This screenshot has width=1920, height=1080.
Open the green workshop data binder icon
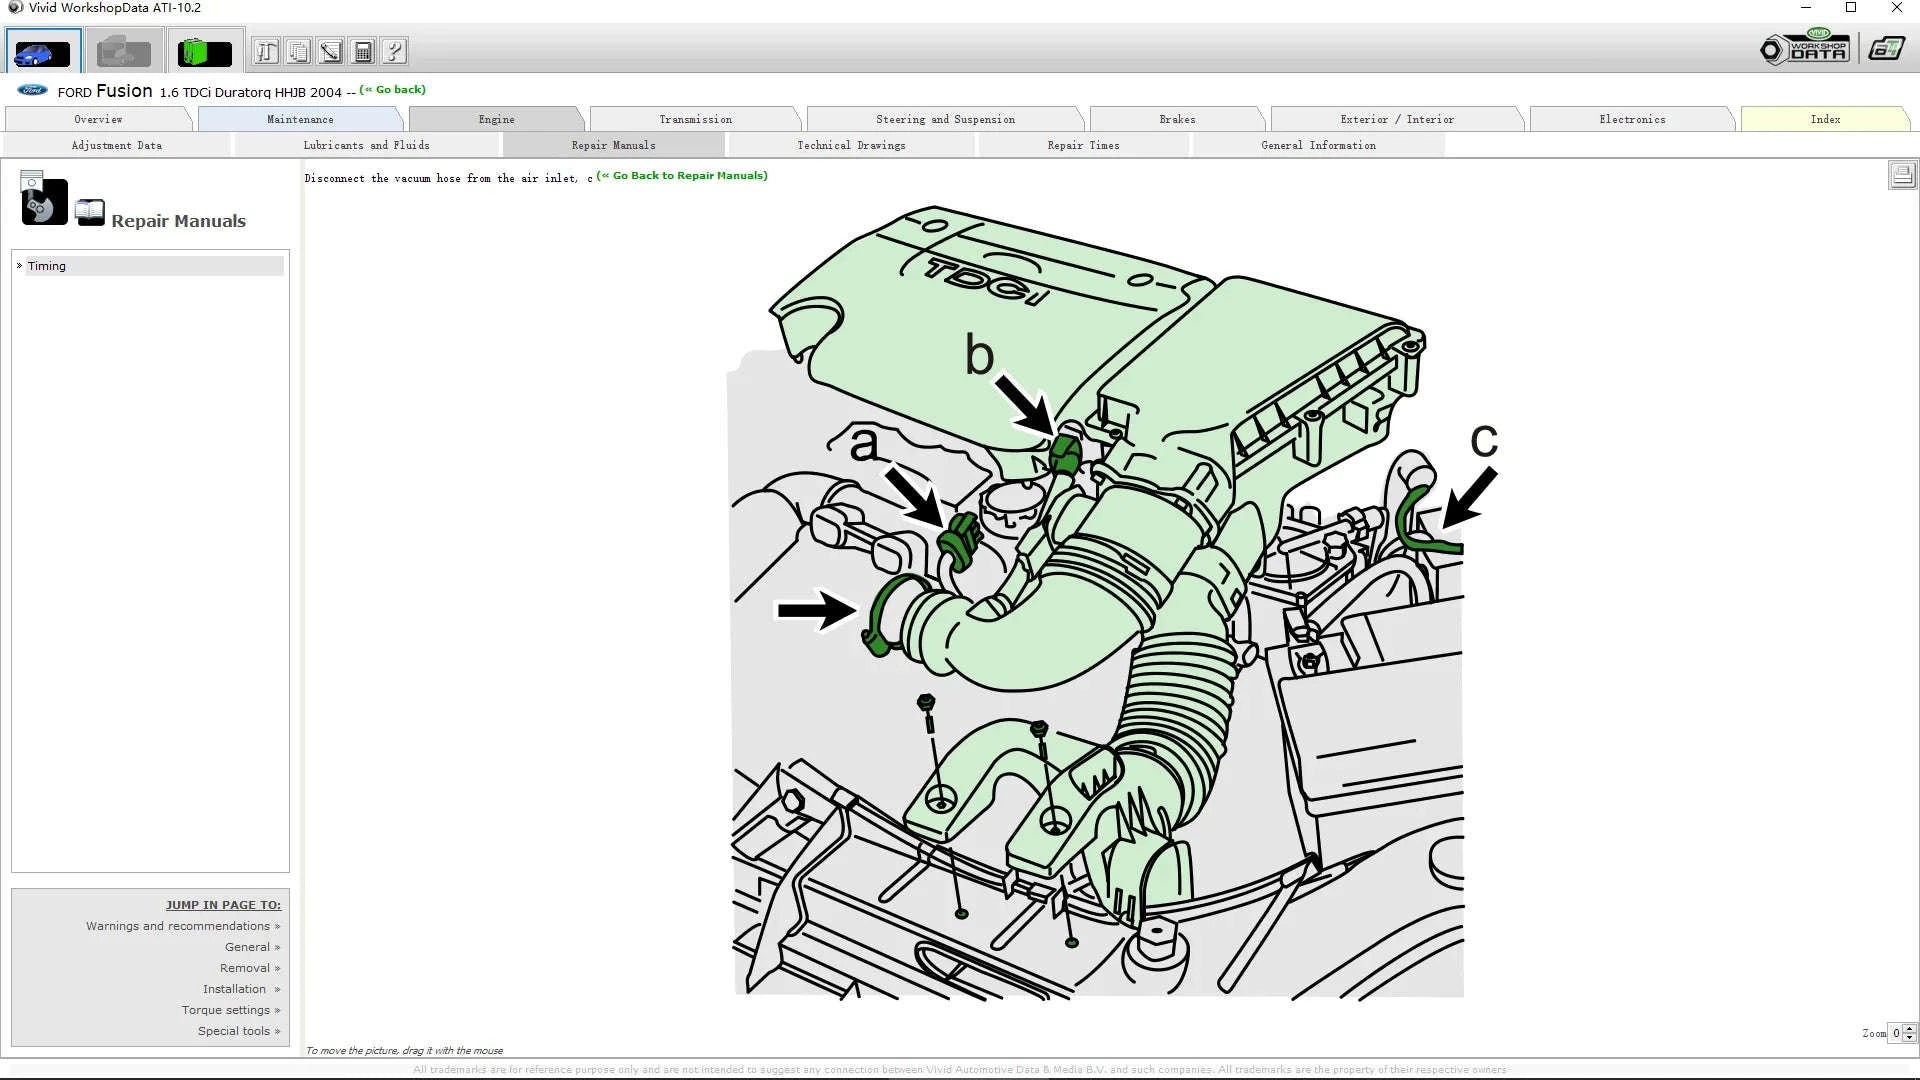[x=204, y=50]
